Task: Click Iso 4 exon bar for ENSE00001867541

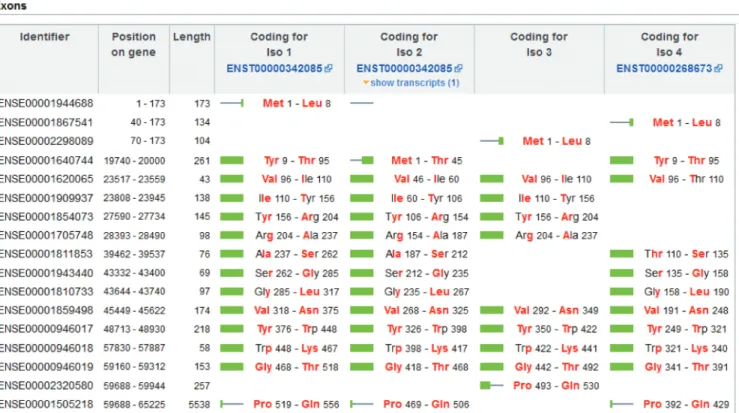Action: click(x=622, y=123)
